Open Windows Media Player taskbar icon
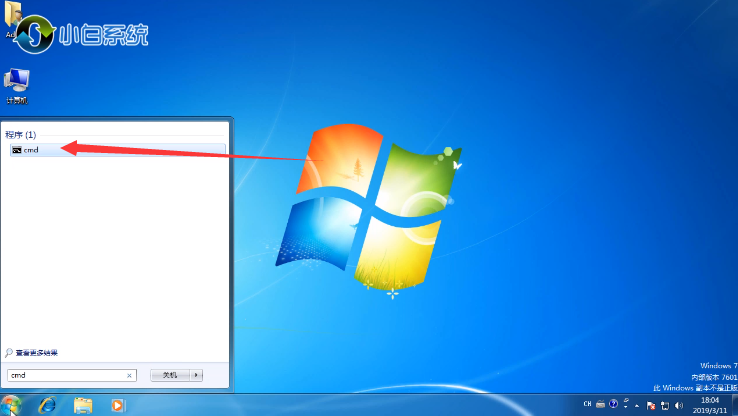Image resolution: width=738 pixels, height=416 pixels. [x=118, y=405]
